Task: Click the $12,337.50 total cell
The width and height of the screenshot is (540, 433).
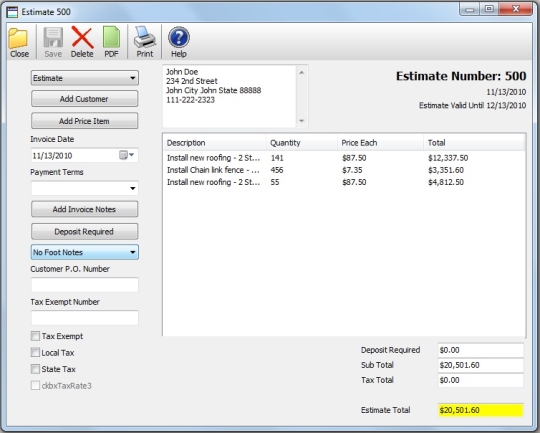Action: point(448,158)
